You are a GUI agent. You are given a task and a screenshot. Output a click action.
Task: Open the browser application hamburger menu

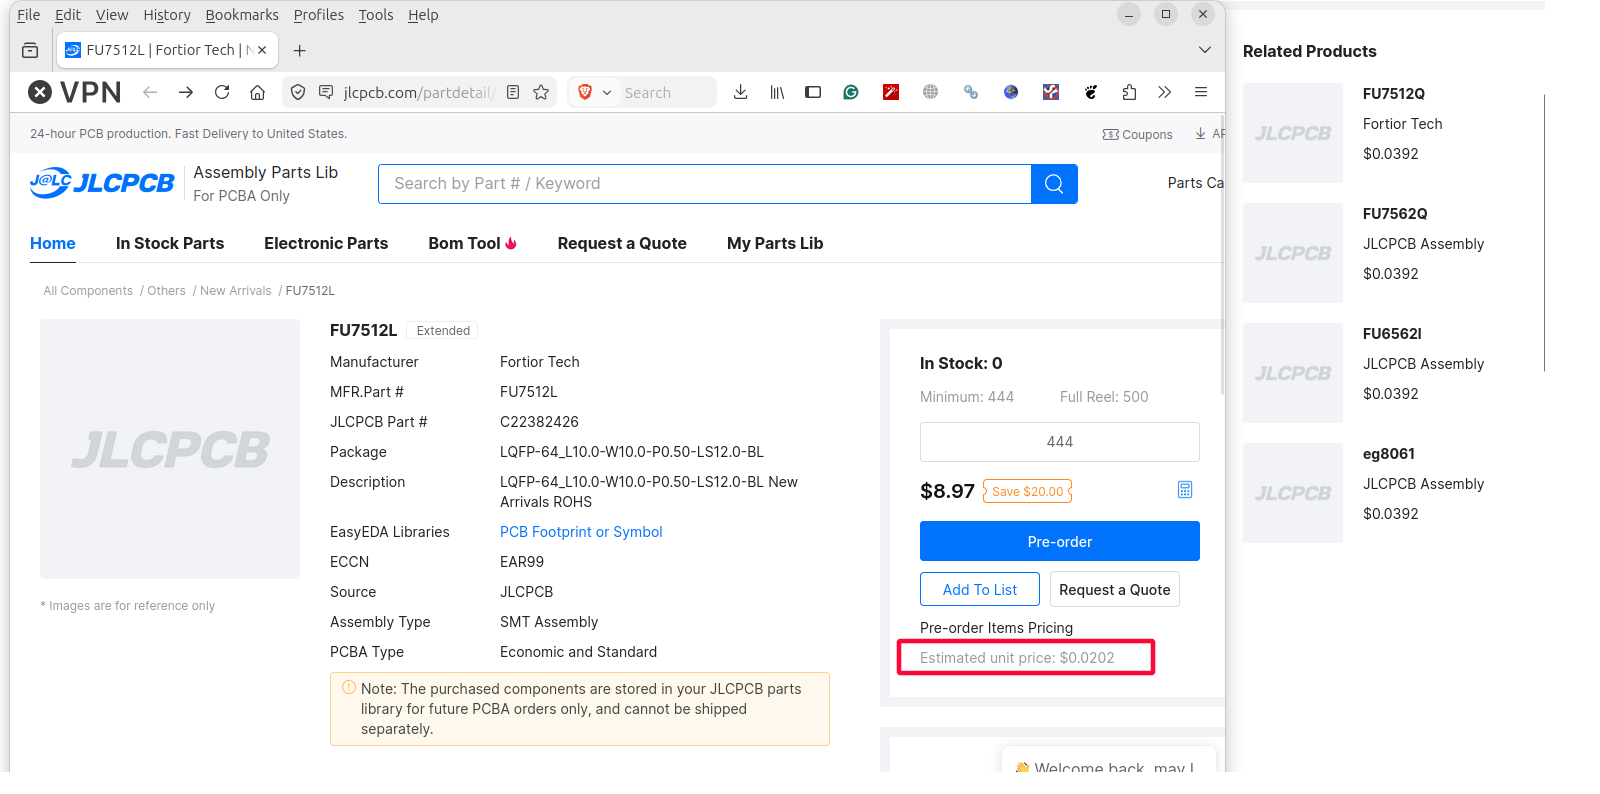tap(1201, 92)
